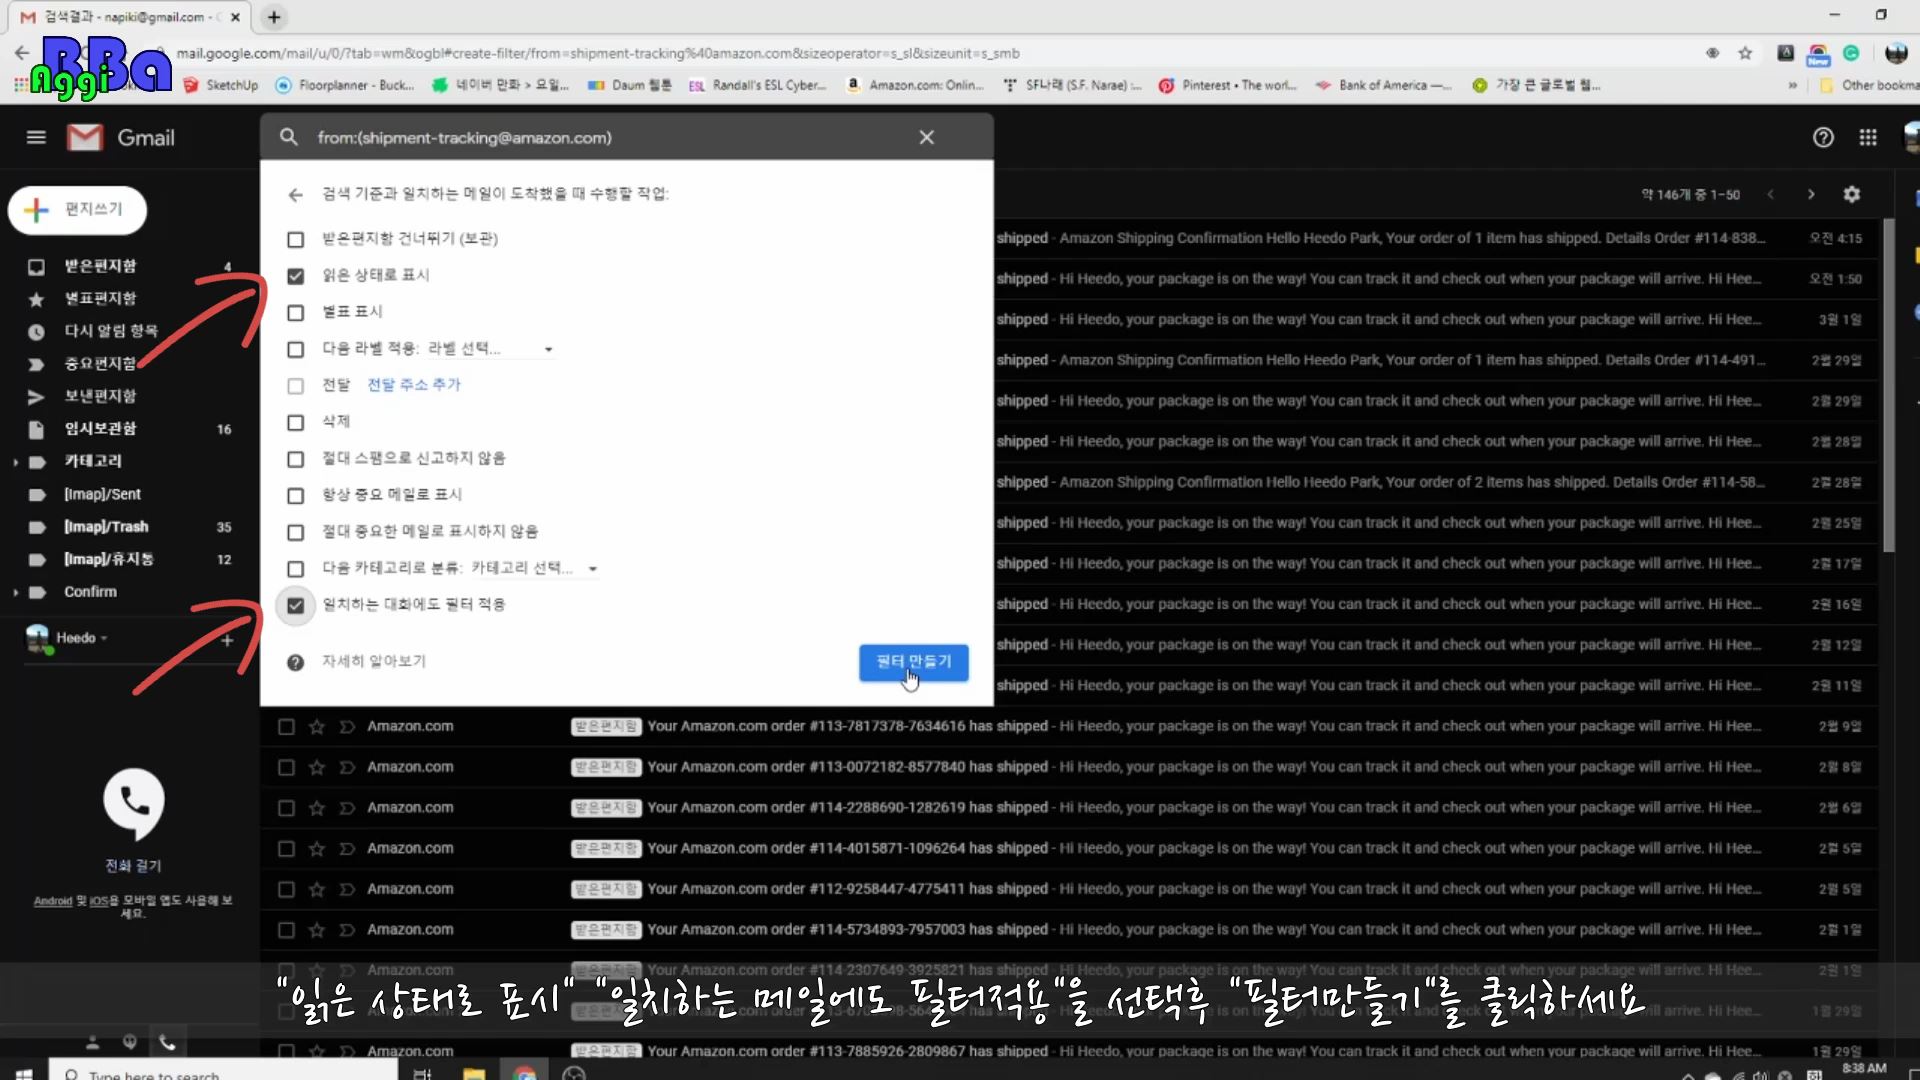Image resolution: width=1920 pixels, height=1080 pixels.
Task: Click the 전달 주소 추가 link
Action: (413, 385)
